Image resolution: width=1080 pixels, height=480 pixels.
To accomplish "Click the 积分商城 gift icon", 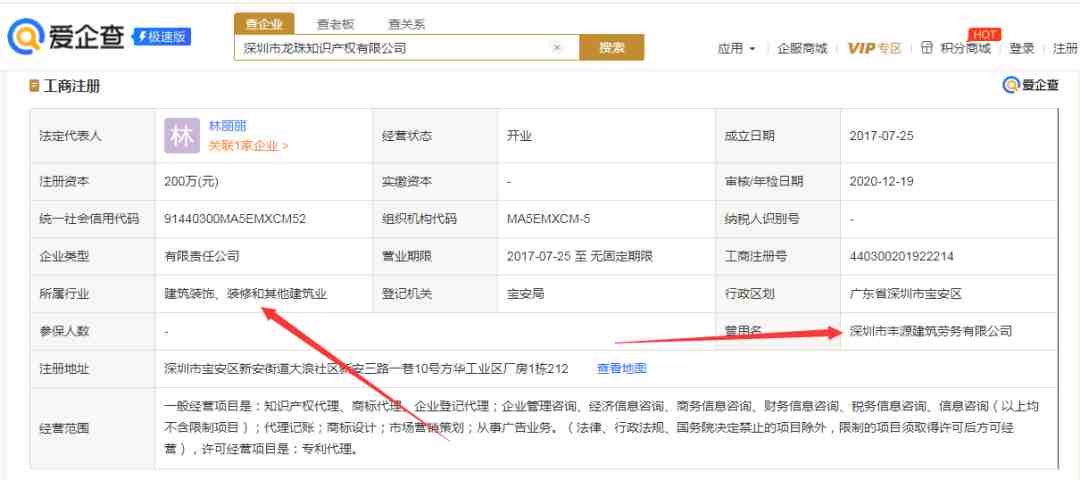I will [x=927, y=48].
